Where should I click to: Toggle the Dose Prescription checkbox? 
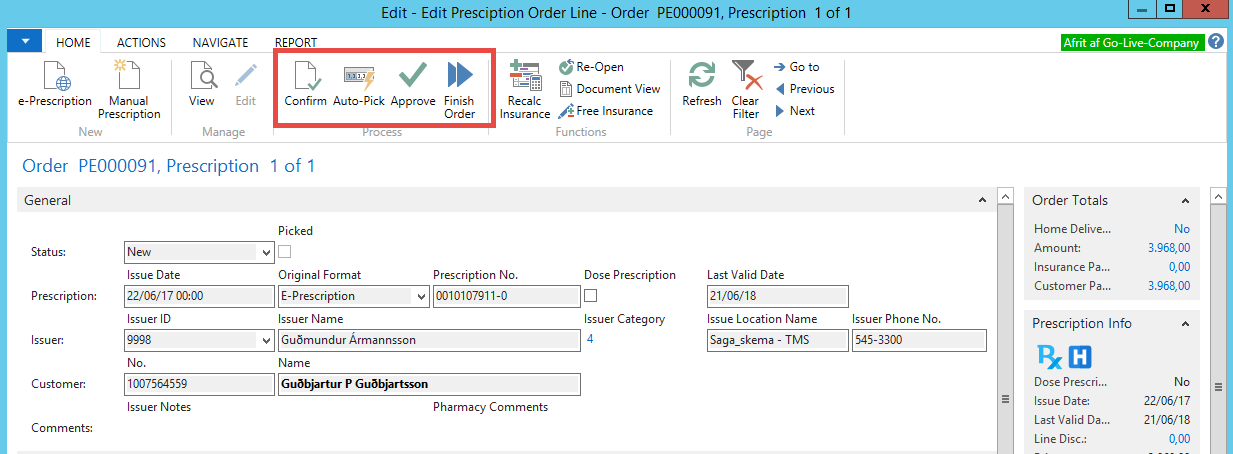coord(591,296)
